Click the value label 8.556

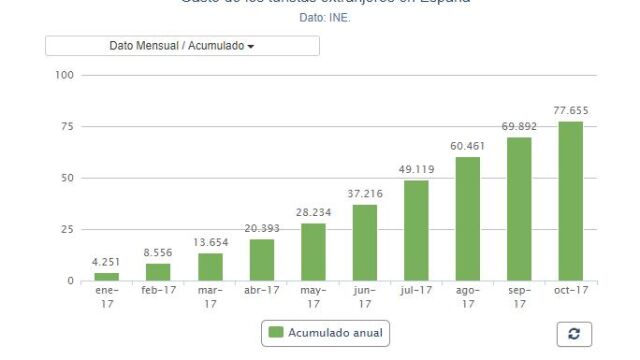click(158, 253)
